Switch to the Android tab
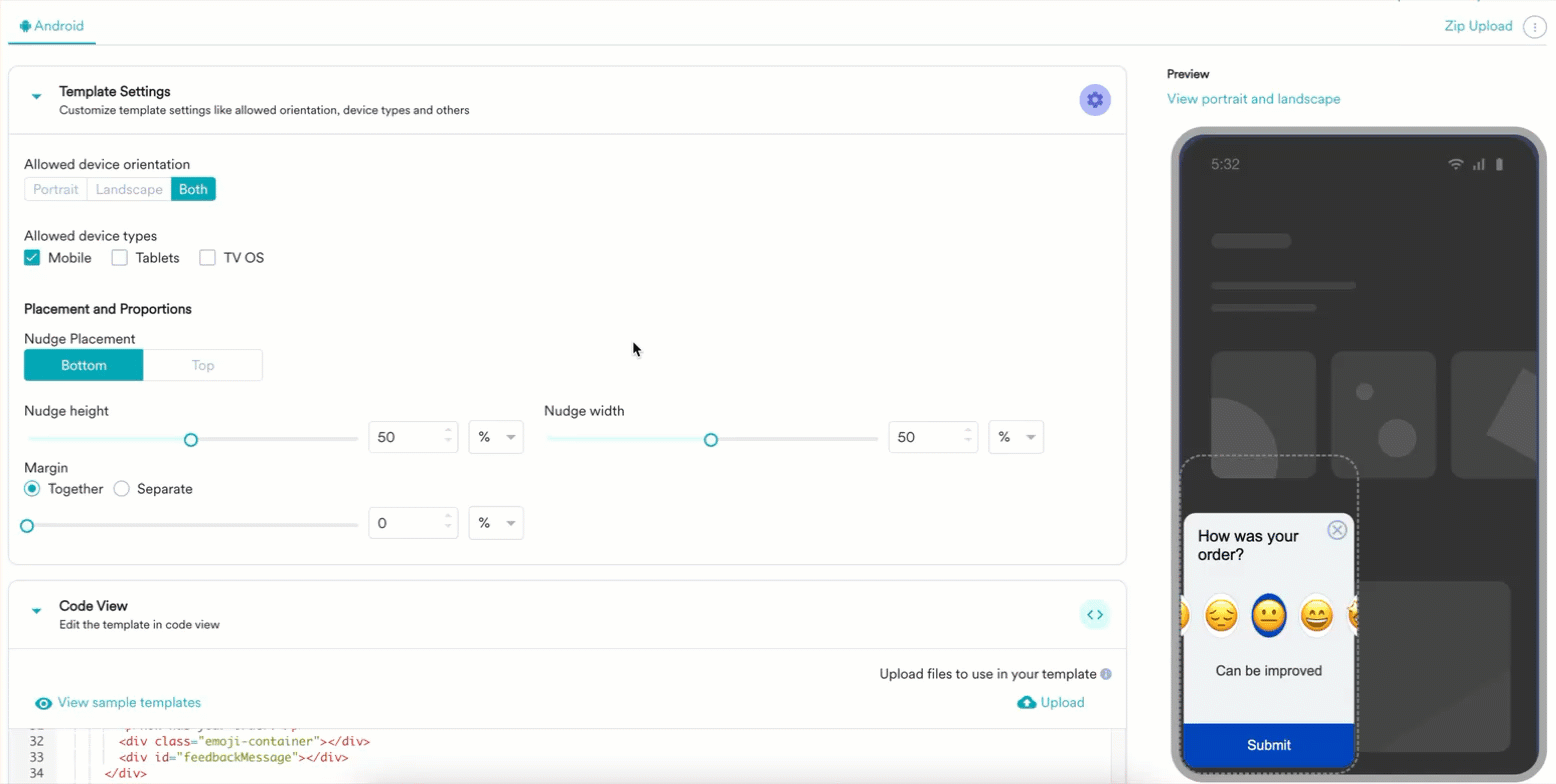The height and width of the screenshot is (784, 1556). click(52, 26)
